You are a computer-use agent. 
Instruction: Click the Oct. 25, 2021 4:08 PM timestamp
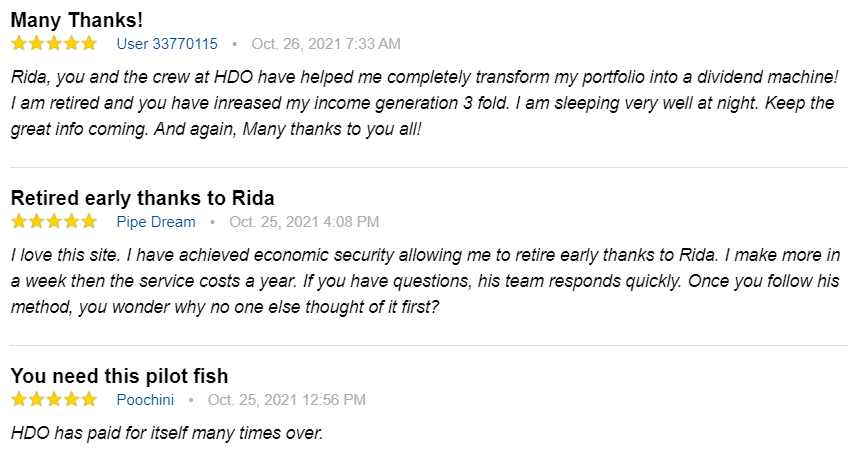pyautogui.click(x=304, y=222)
